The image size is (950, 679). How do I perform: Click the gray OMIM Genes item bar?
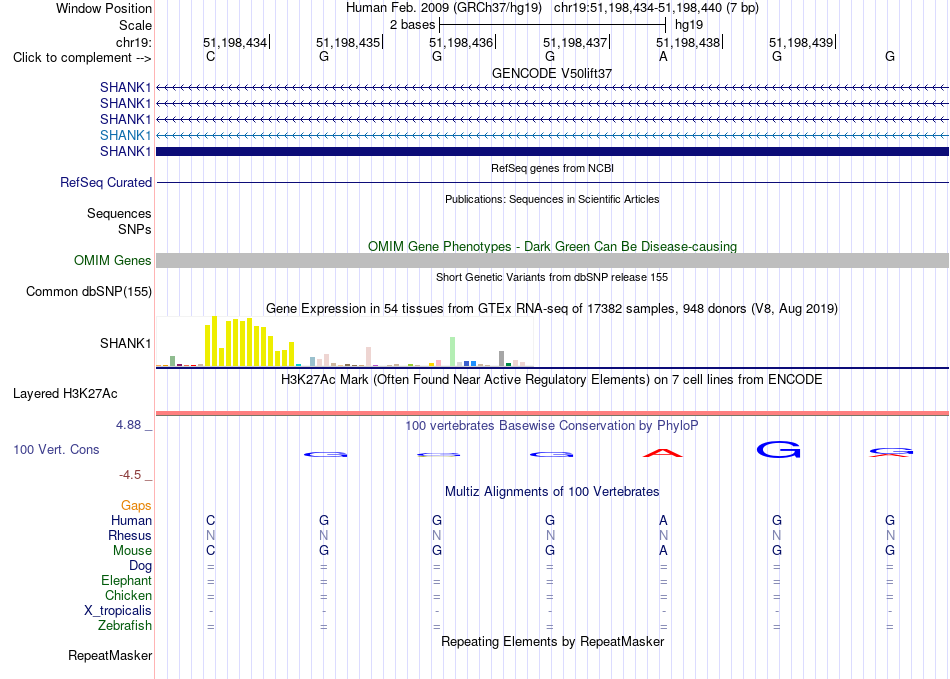coord(553,260)
